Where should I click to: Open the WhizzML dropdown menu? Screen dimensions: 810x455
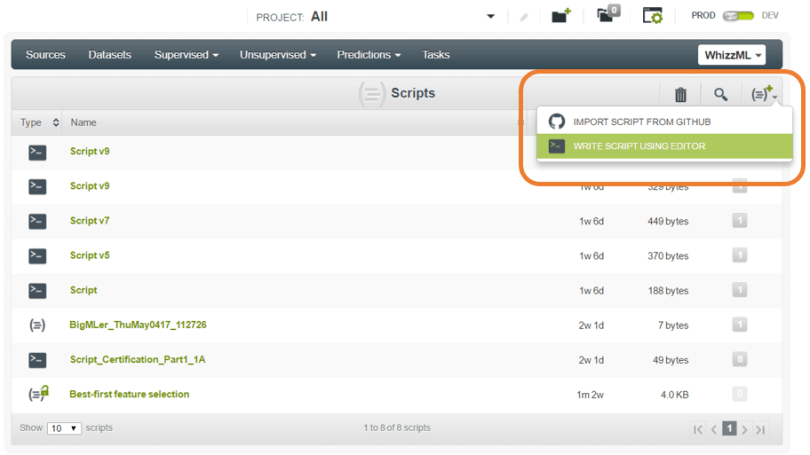[x=731, y=55]
